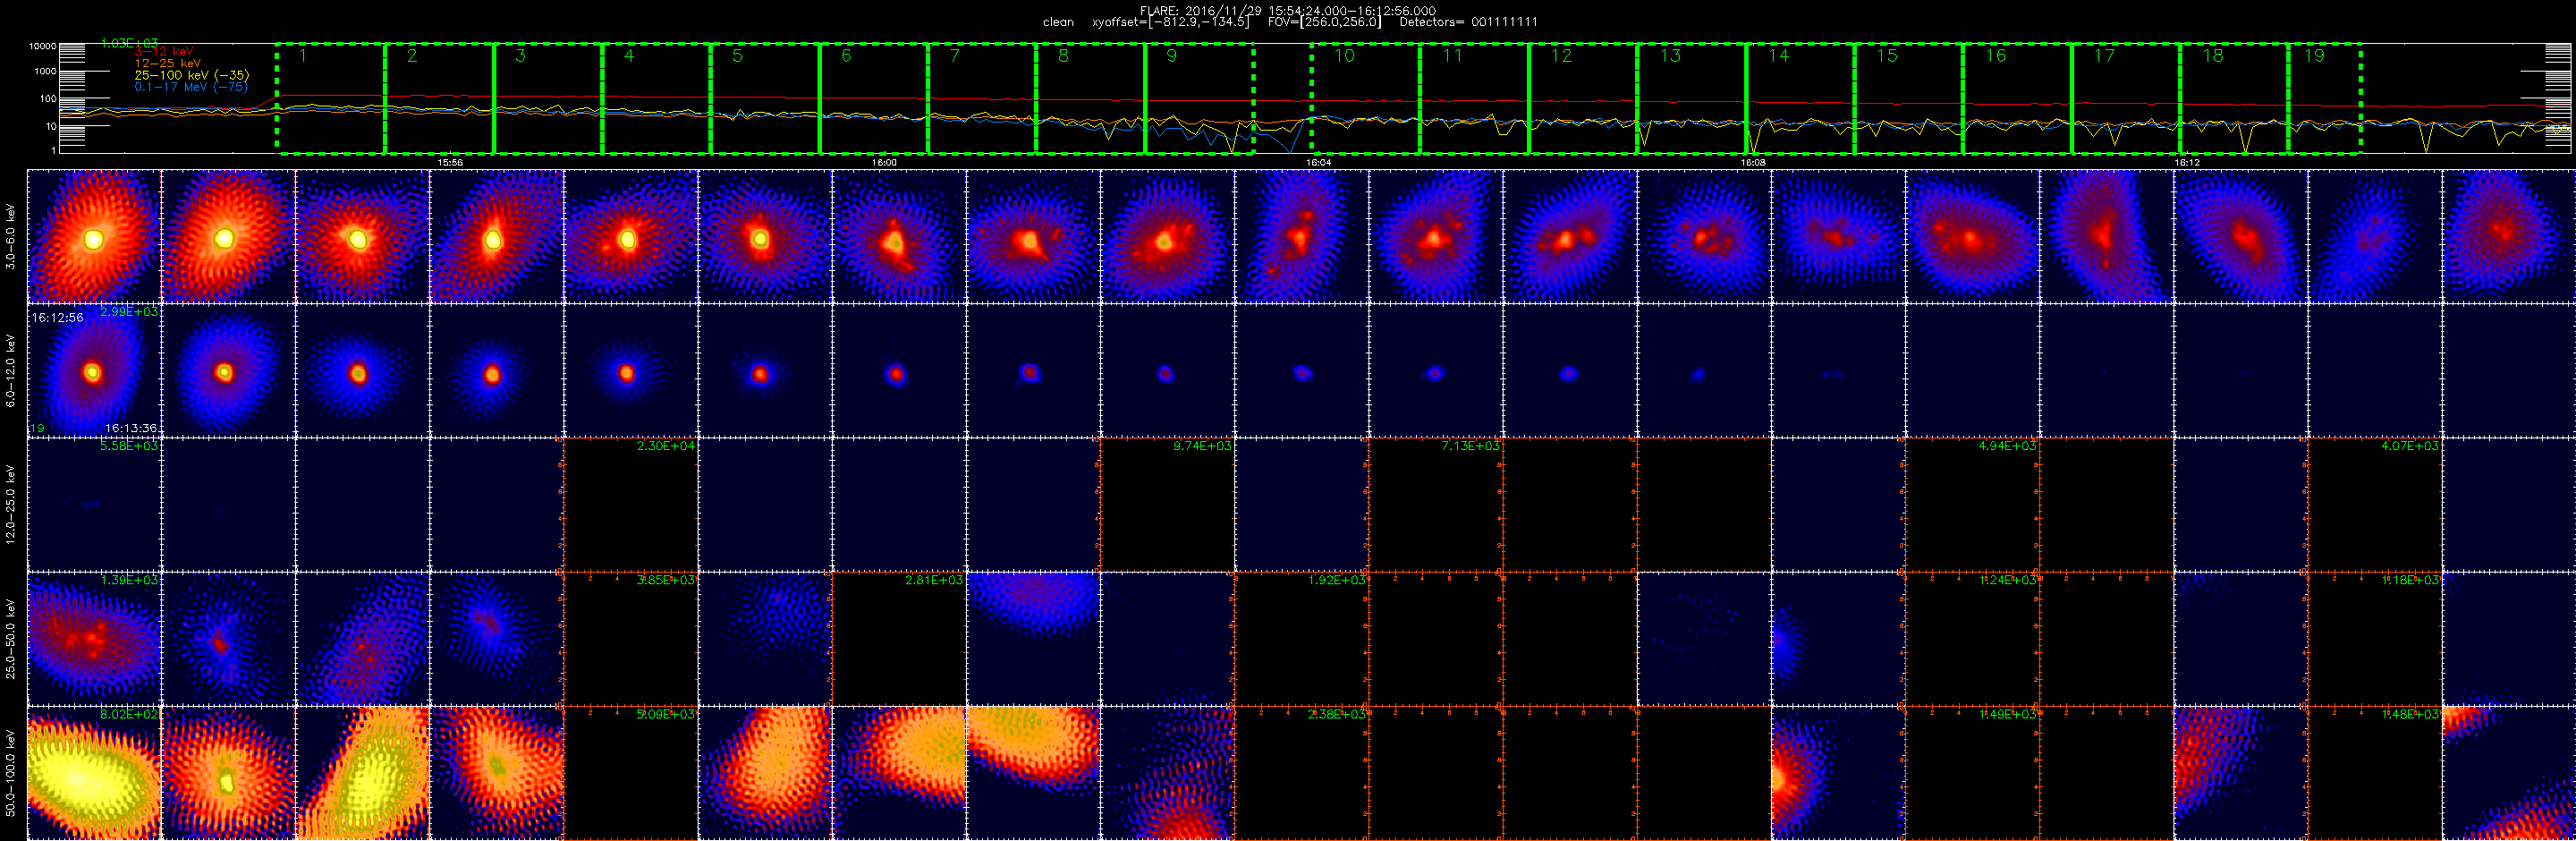Open fourth image in 6.0-12.0 keV row
2576x841 pixels.
click(497, 370)
